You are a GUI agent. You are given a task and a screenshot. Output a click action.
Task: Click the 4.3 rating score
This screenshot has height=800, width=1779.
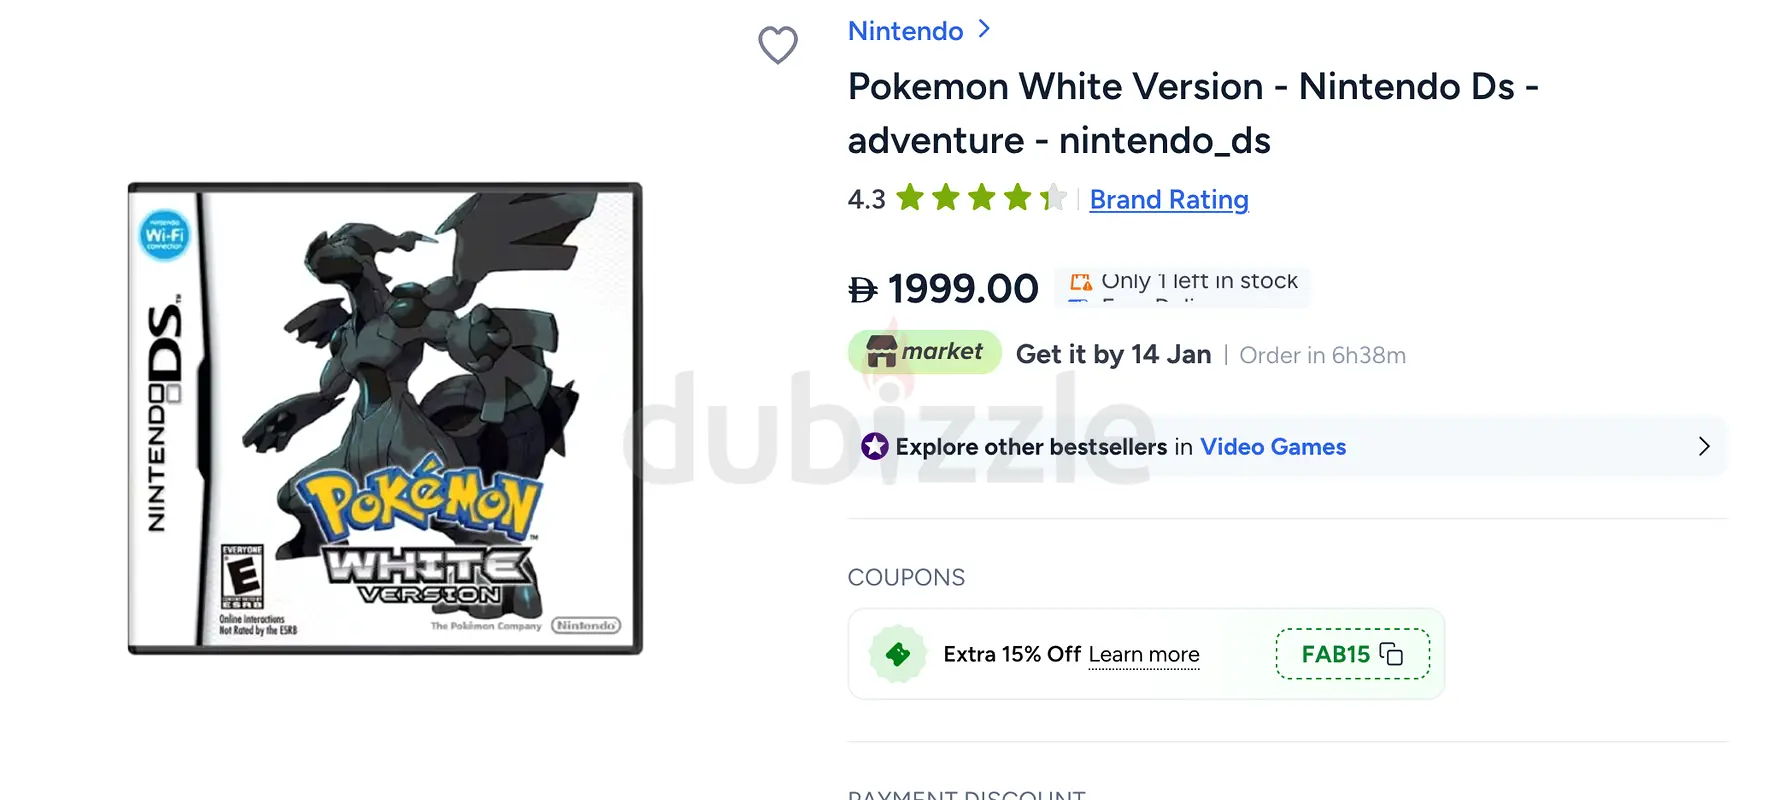(x=866, y=200)
